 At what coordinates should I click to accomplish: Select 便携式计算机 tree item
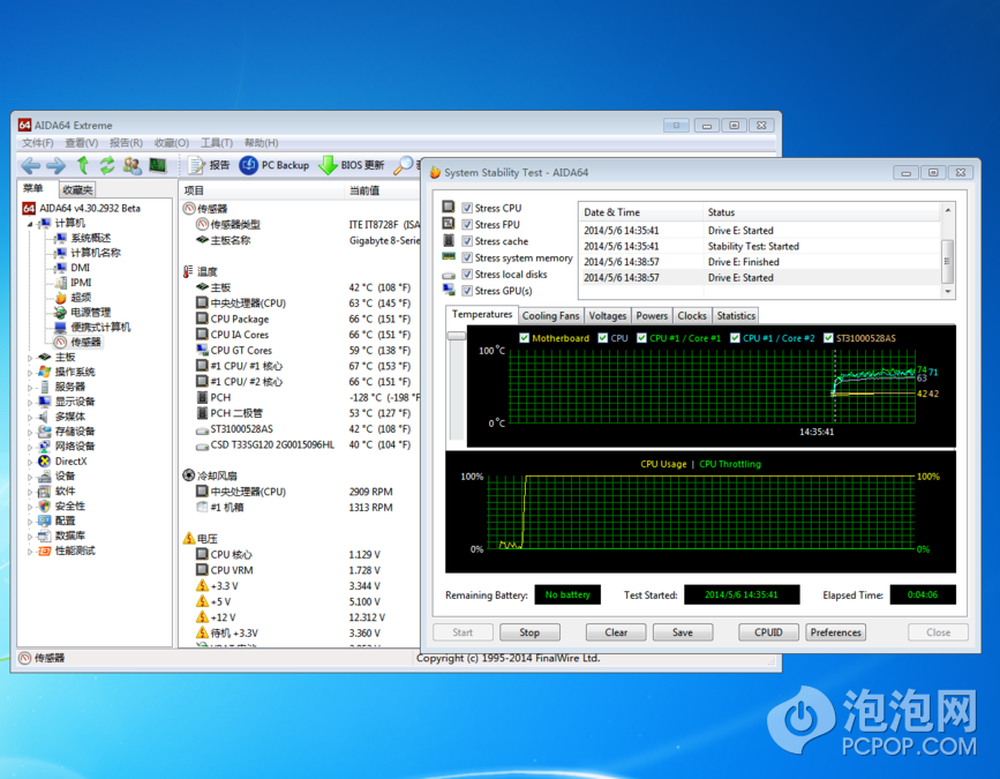pos(101,327)
